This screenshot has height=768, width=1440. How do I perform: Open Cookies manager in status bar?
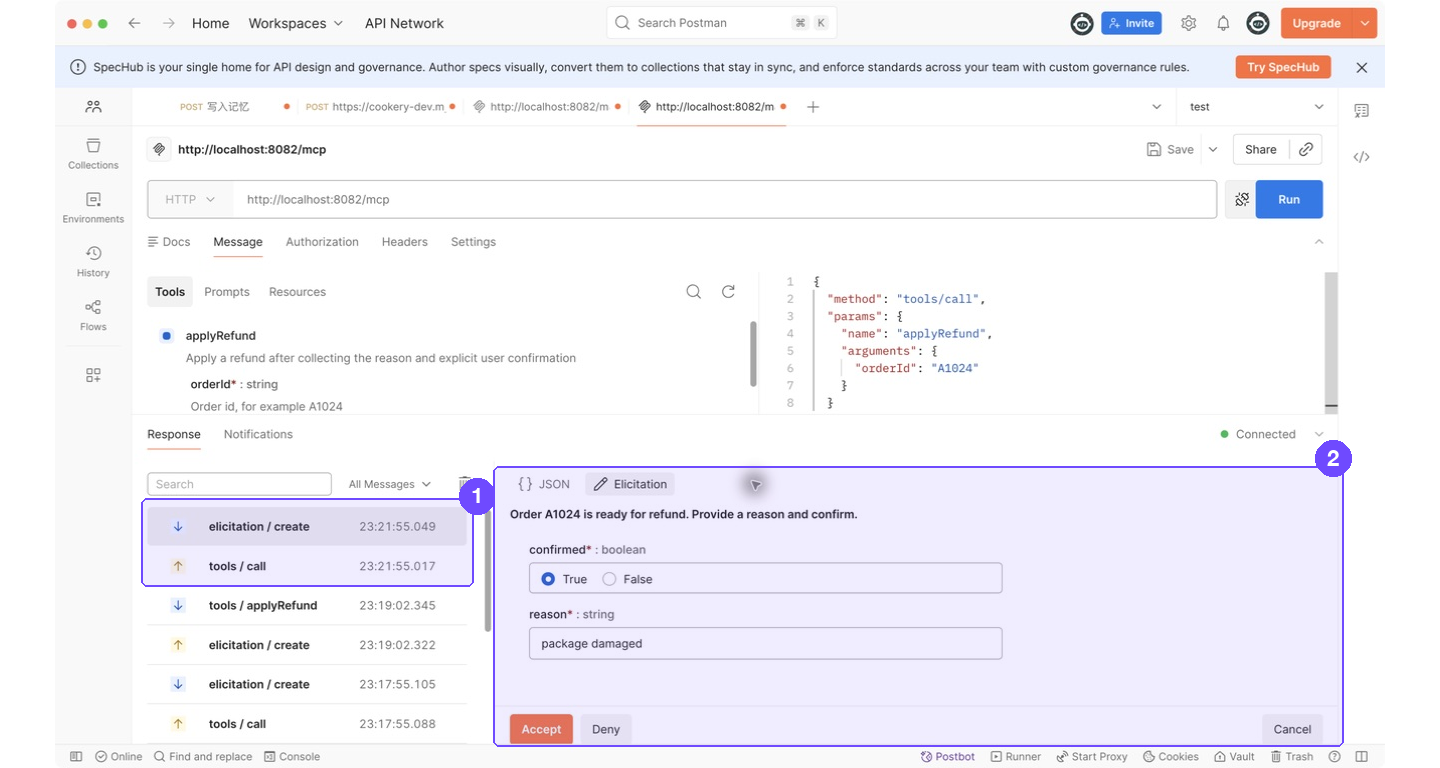pyautogui.click(x=1171, y=757)
